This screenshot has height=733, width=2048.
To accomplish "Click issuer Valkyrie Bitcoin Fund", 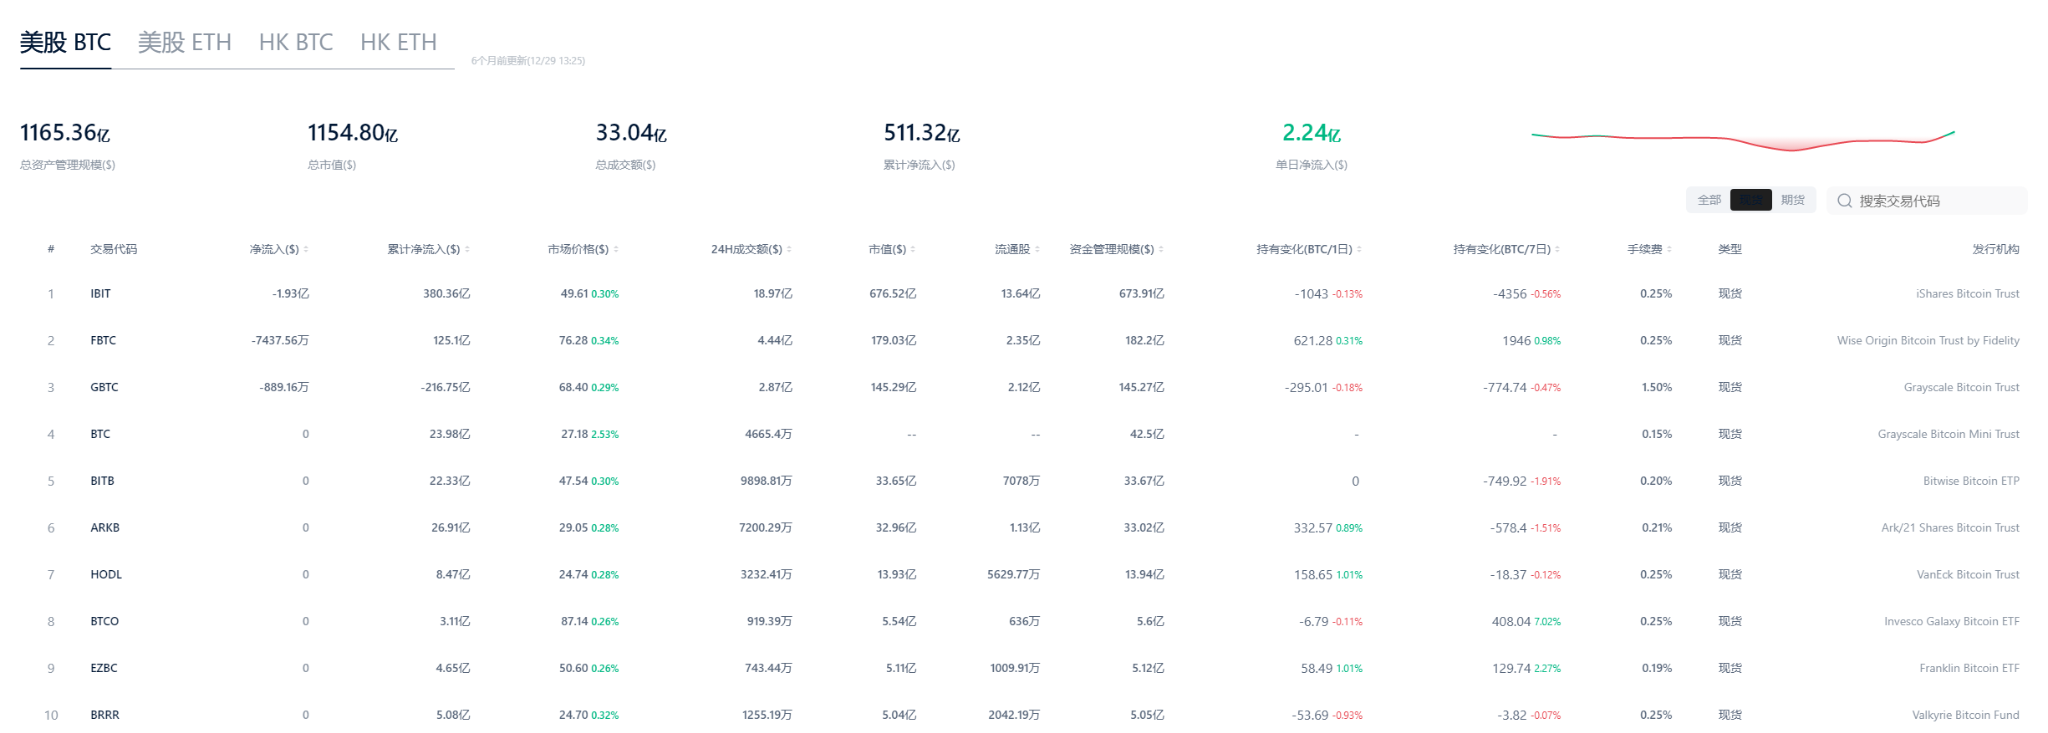I will [1965, 715].
